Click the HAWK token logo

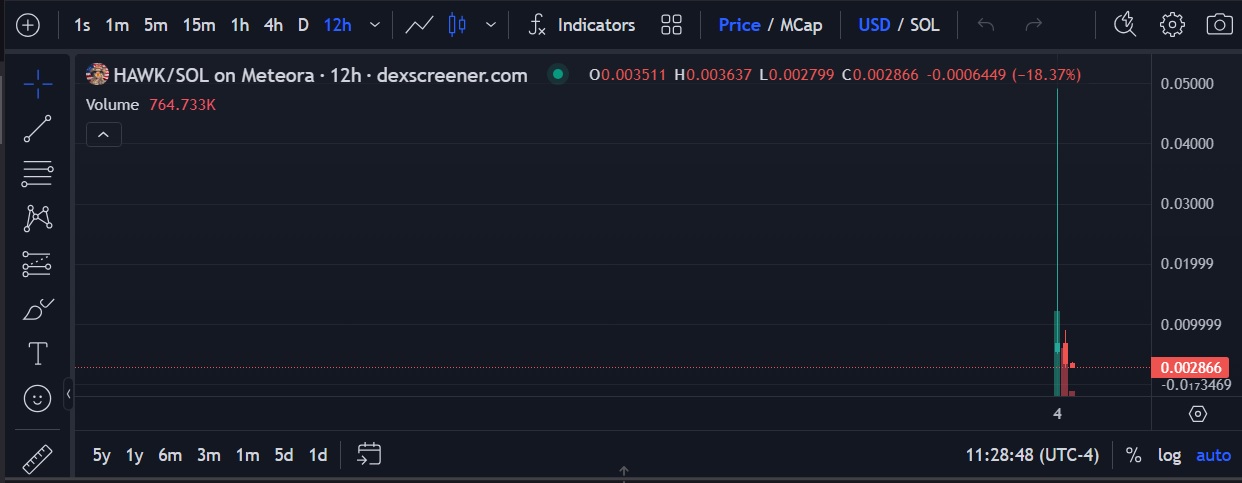[x=97, y=74]
